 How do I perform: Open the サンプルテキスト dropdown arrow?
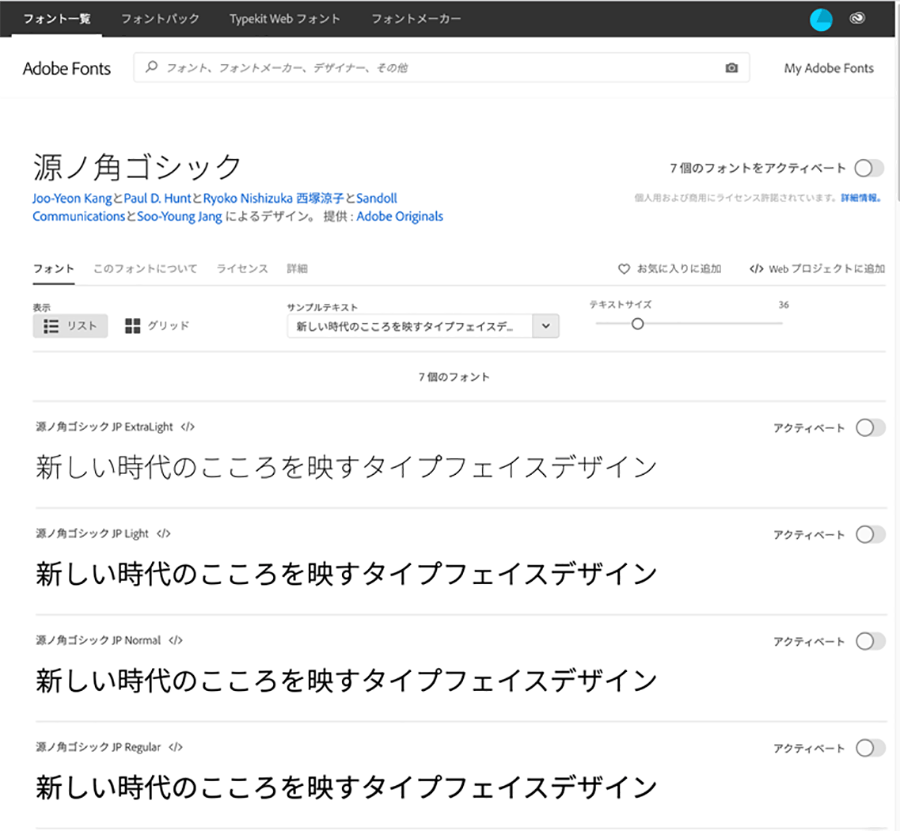546,326
